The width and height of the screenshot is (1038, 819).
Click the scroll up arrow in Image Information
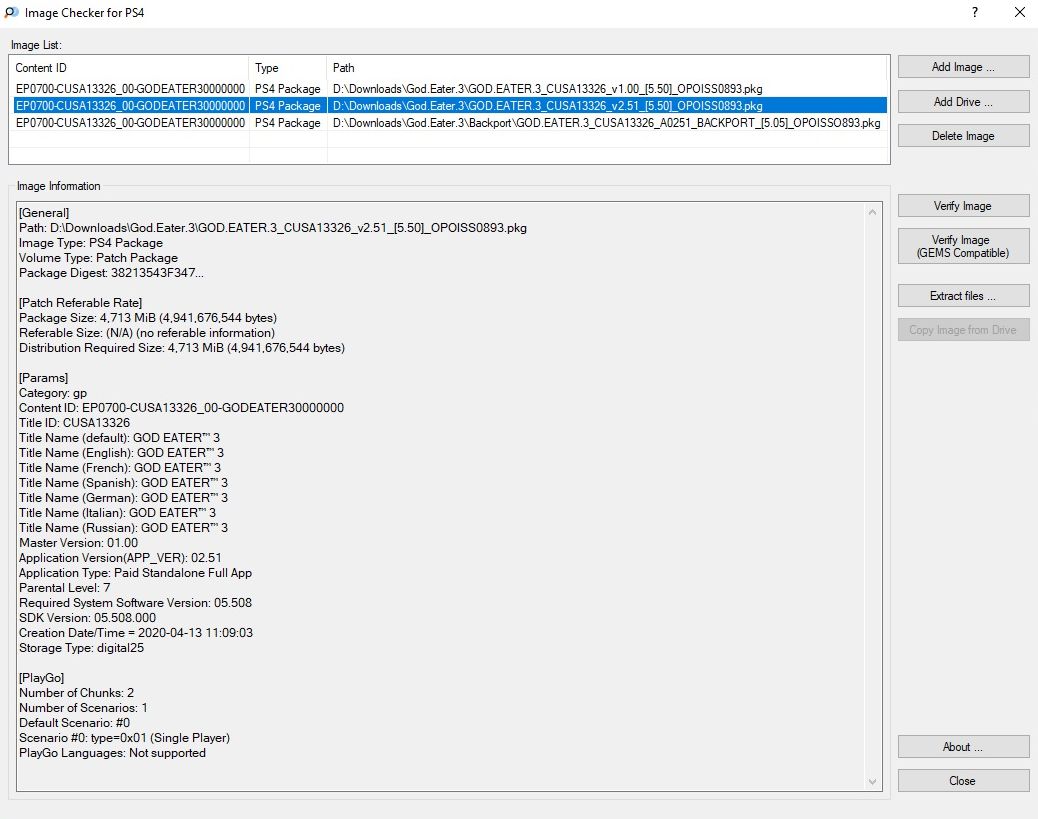click(x=873, y=212)
